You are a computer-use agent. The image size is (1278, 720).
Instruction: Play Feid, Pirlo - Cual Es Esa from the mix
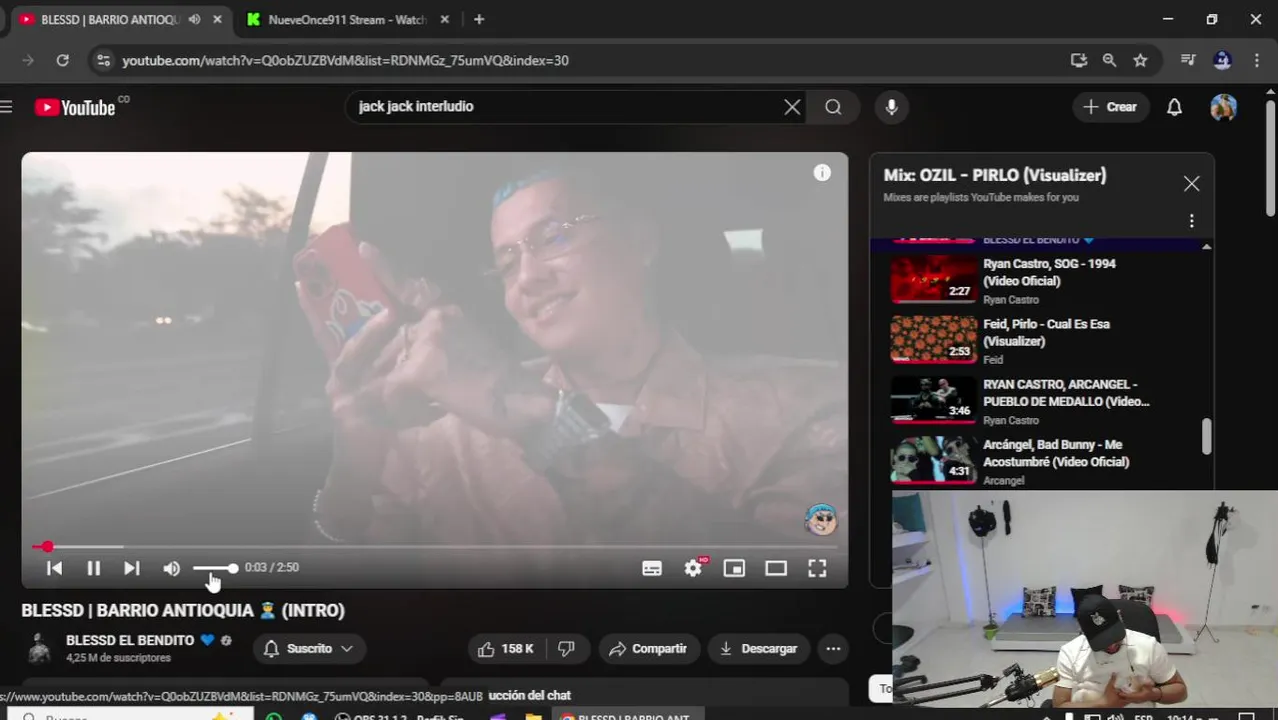tap(1040, 340)
